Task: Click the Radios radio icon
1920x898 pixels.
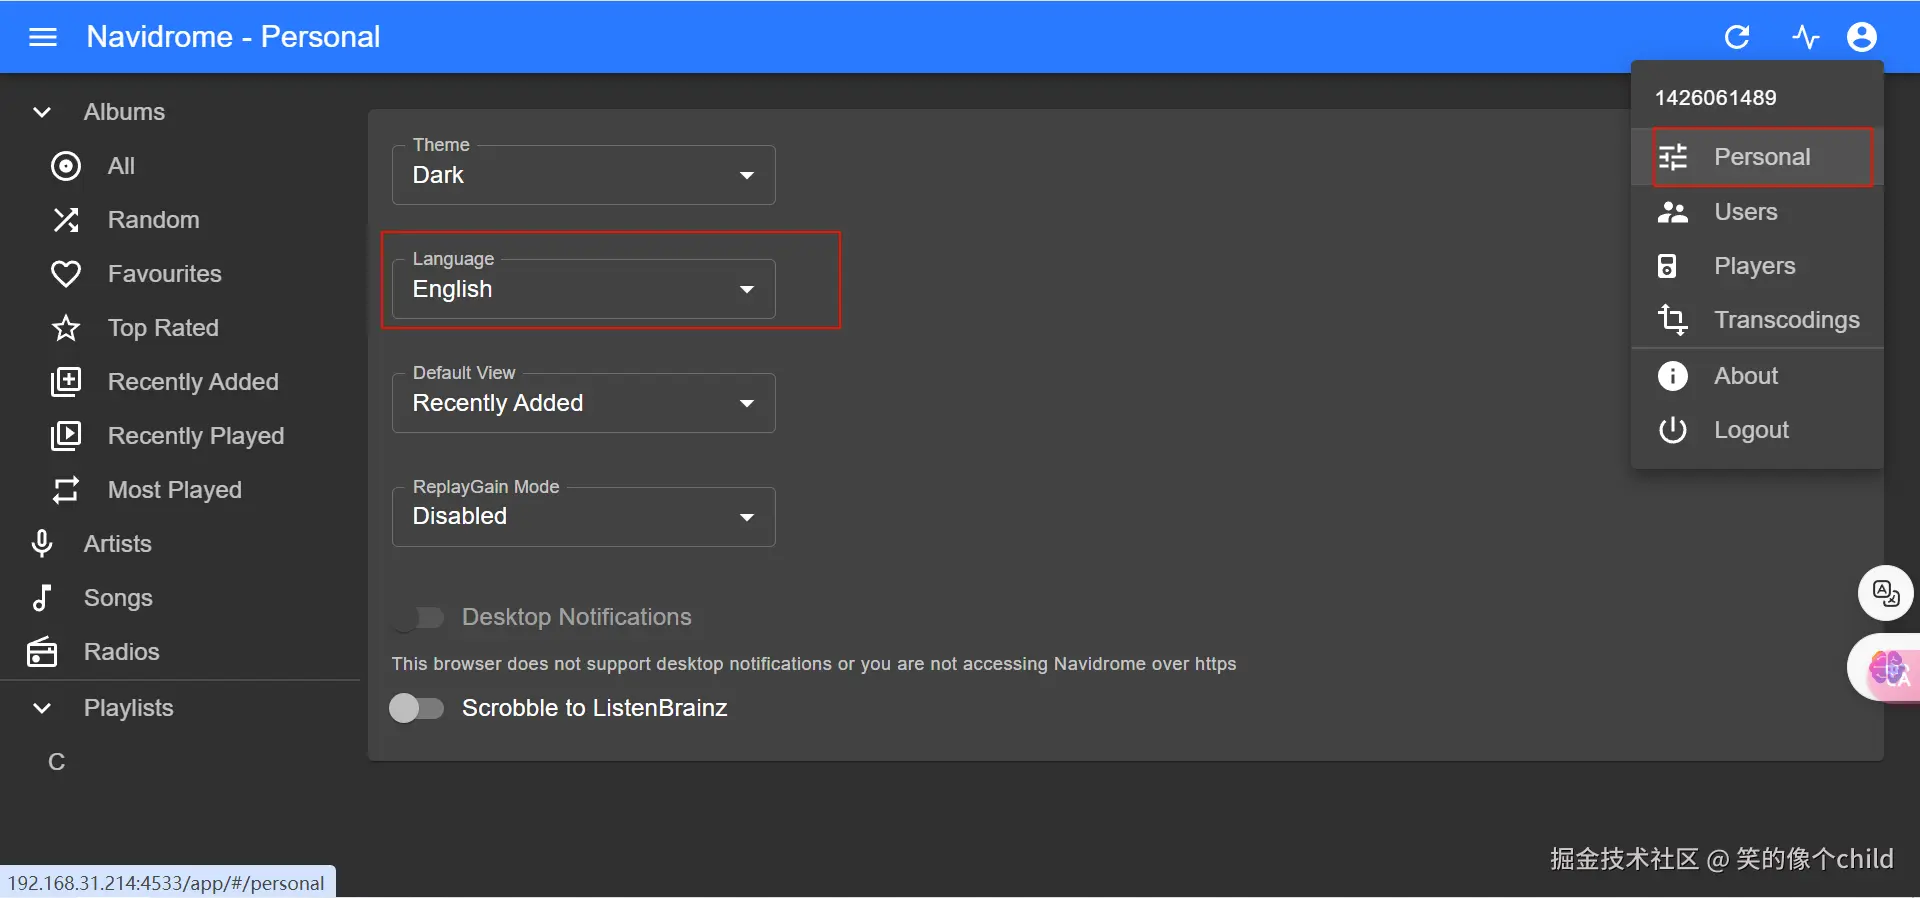Action: (42, 652)
